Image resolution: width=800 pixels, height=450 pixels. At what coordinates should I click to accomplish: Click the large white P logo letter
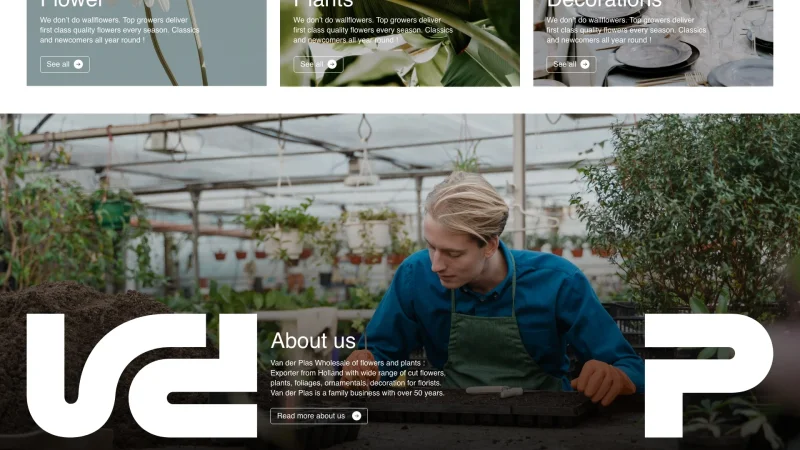[x=709, y=376]
